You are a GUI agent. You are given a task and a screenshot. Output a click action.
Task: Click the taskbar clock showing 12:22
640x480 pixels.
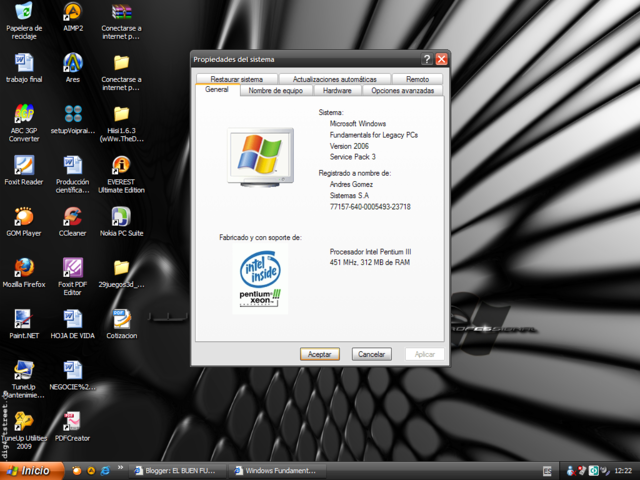click(623, 471)
